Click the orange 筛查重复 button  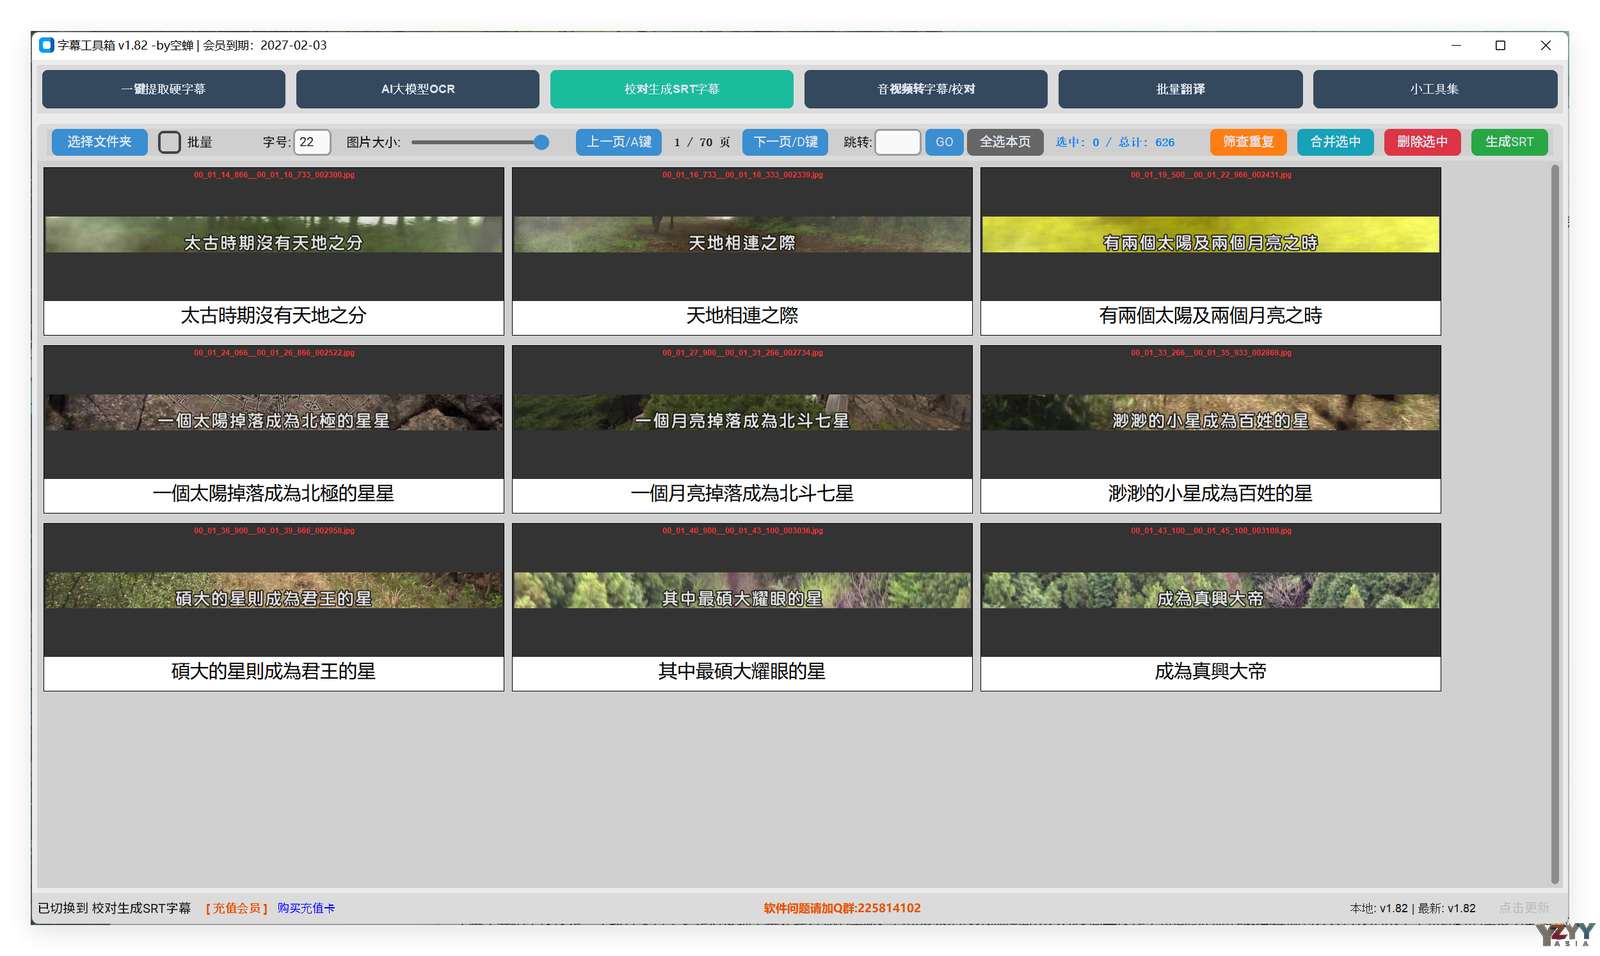click(1248, 142)
